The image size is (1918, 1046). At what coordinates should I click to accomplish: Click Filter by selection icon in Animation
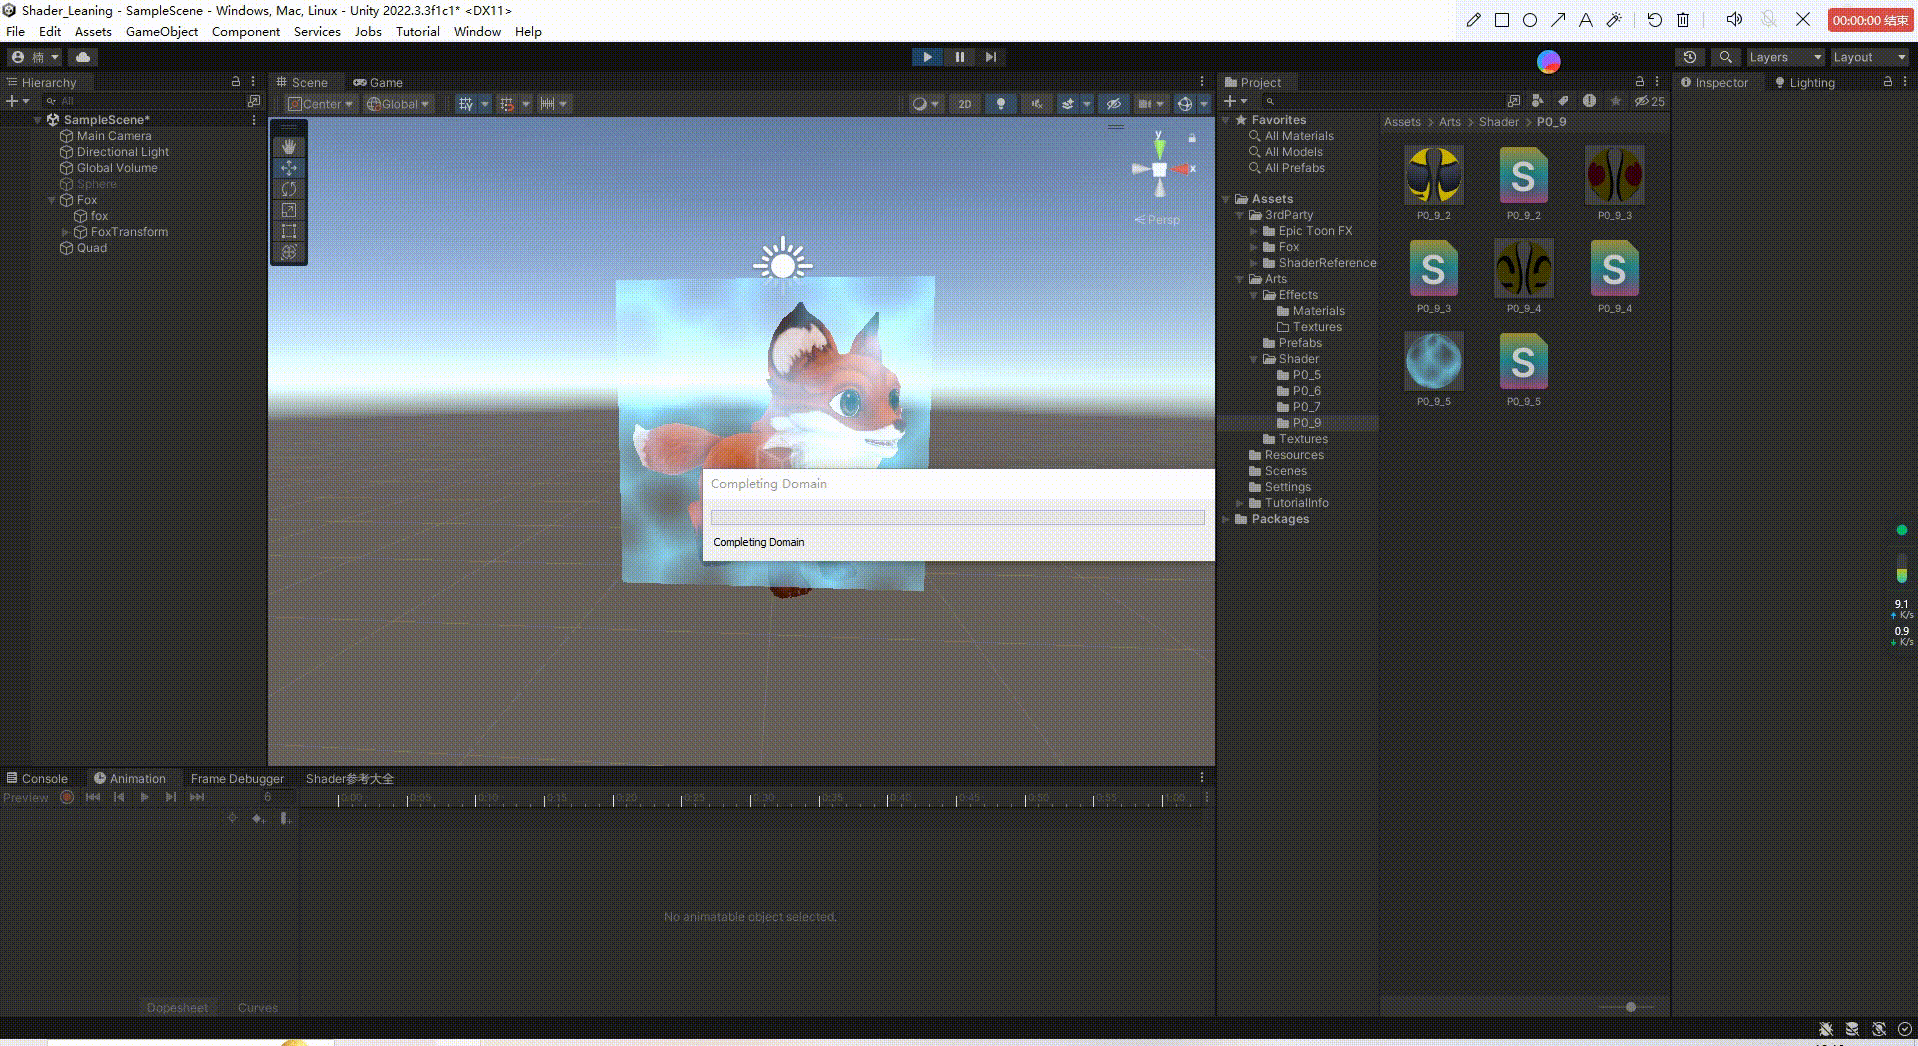click(x=232, y=818)
